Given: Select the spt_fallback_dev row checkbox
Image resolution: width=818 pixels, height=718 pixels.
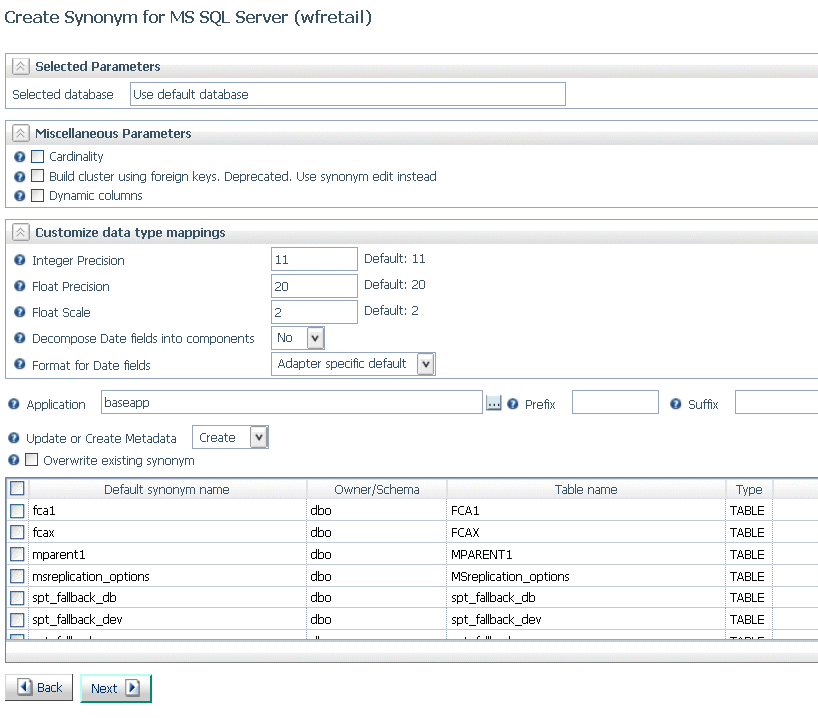Looking at the screenshot, I should click(17, 619).
